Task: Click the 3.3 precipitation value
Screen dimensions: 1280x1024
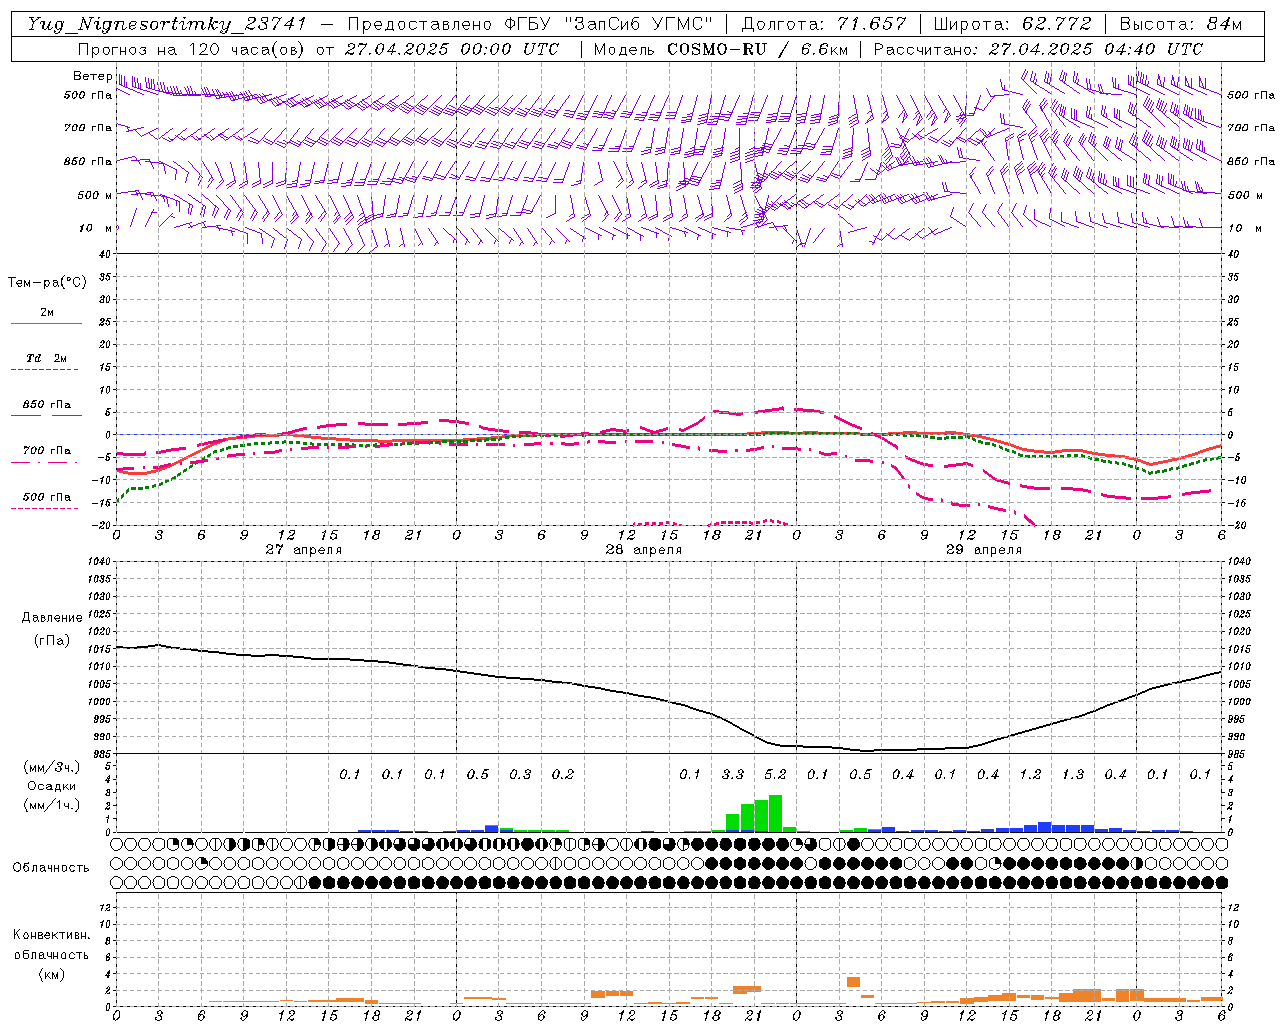Action: 733,774
